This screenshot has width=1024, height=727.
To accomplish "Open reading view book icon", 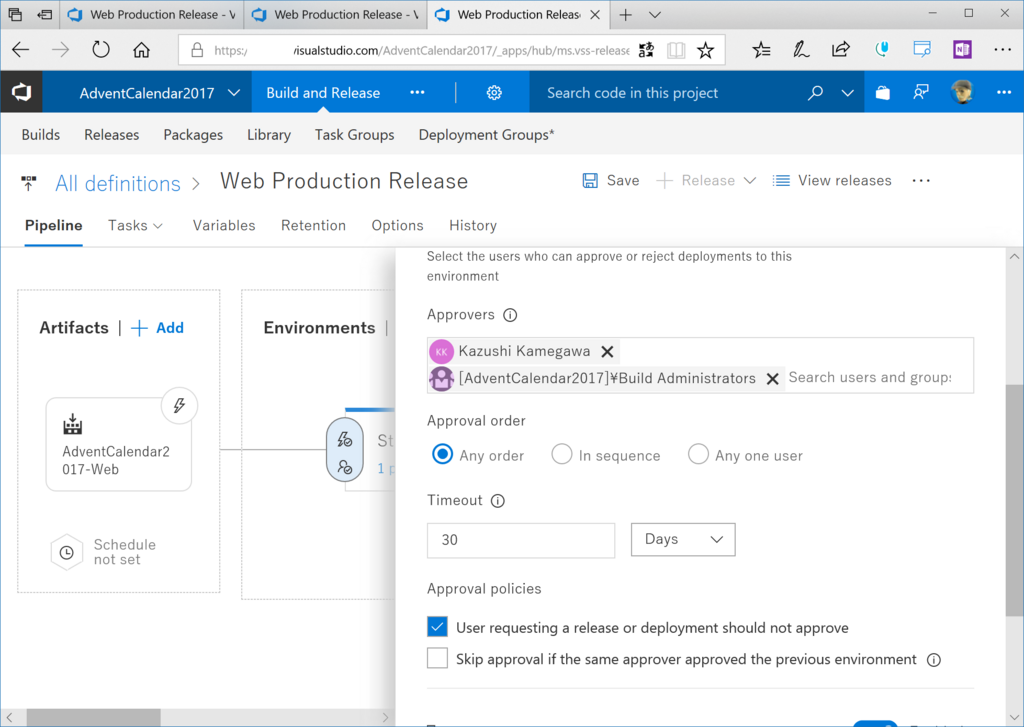I will tap(676, 50).
